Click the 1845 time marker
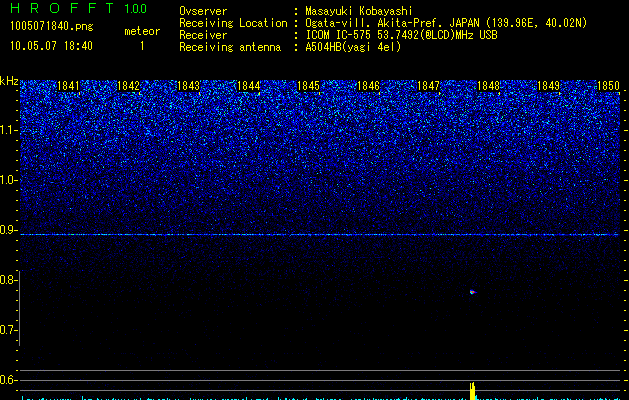The height and width of the screenshot is (400, 629). click(308, 86)
